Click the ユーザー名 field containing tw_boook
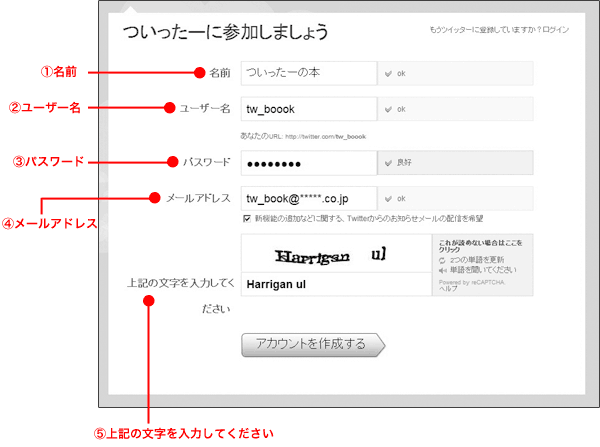The image size is (600, 447). [309, 109]
